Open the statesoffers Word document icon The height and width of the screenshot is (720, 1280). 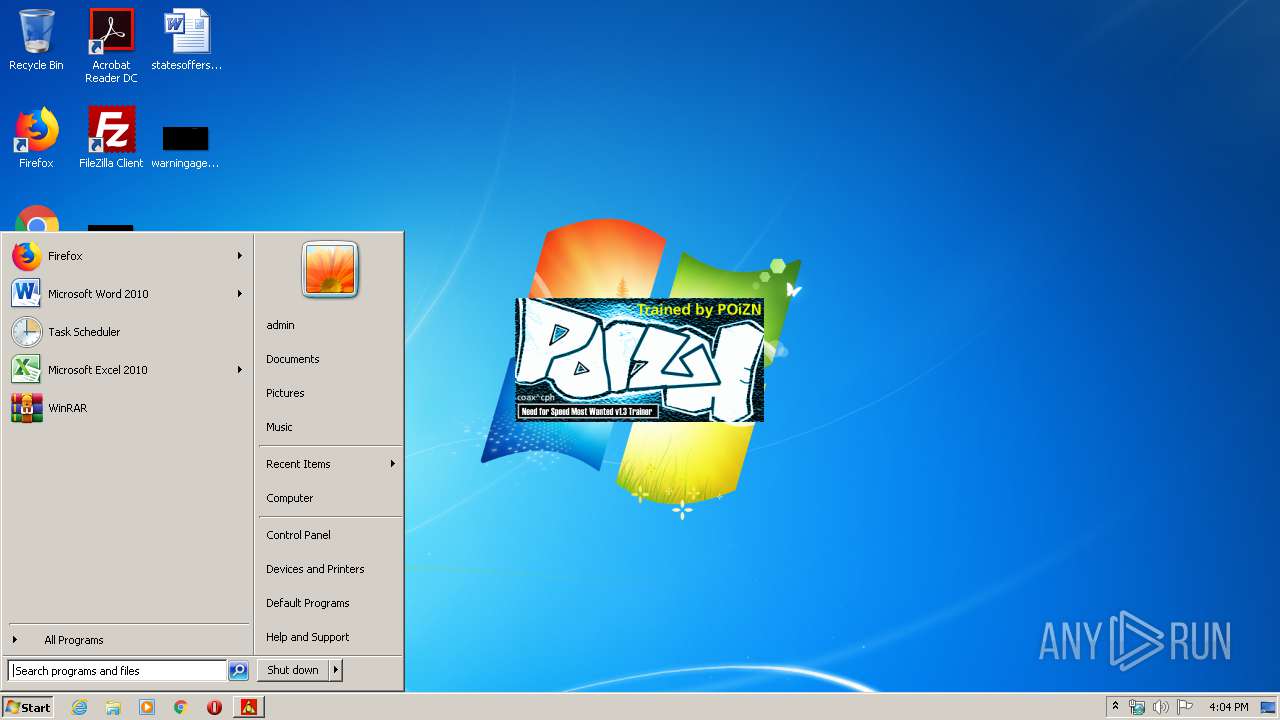186,40
